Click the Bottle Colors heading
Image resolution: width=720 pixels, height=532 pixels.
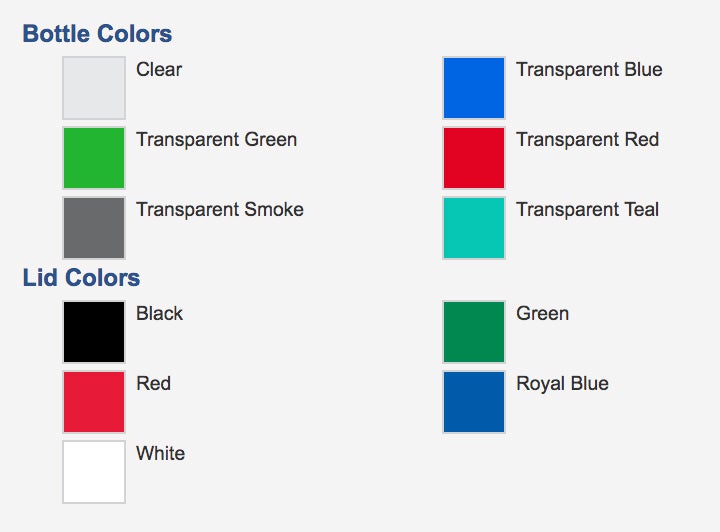(97, 34)
